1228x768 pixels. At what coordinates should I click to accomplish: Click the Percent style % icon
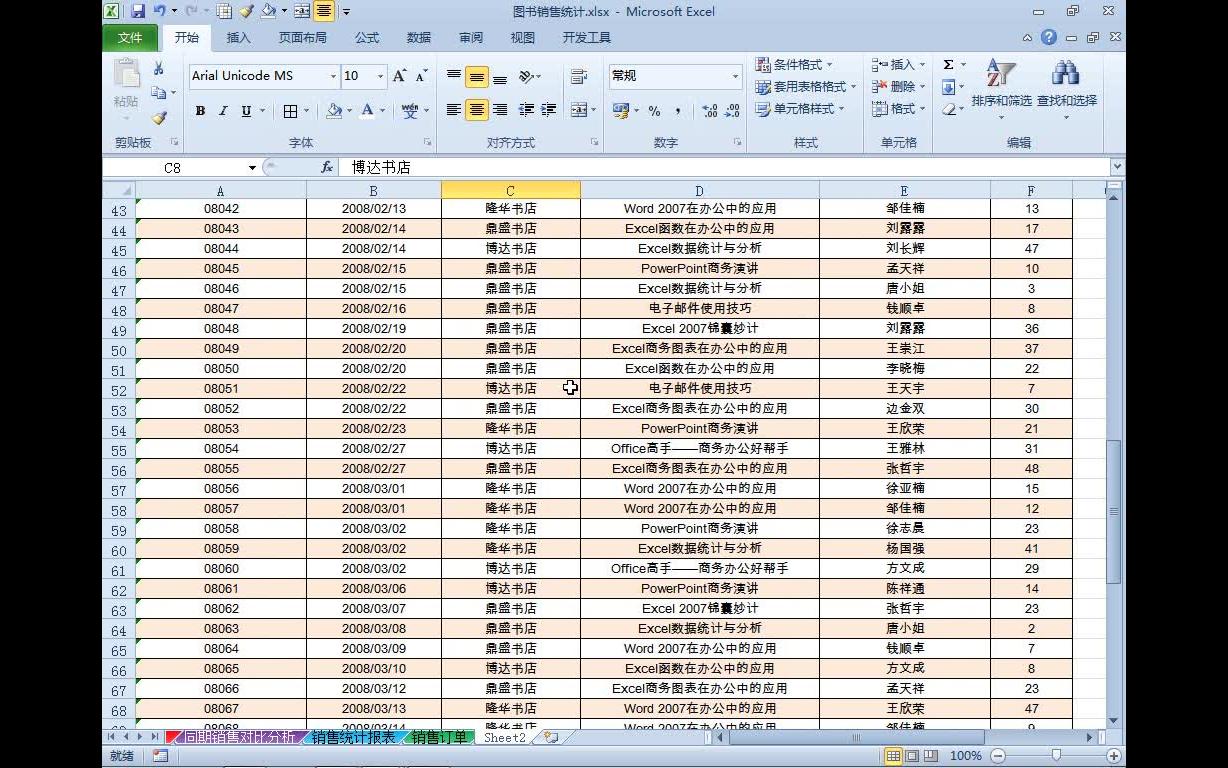click(x=655, y=111)
